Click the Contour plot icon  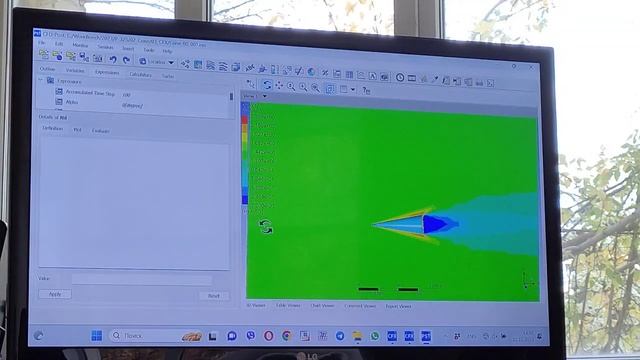198,64
